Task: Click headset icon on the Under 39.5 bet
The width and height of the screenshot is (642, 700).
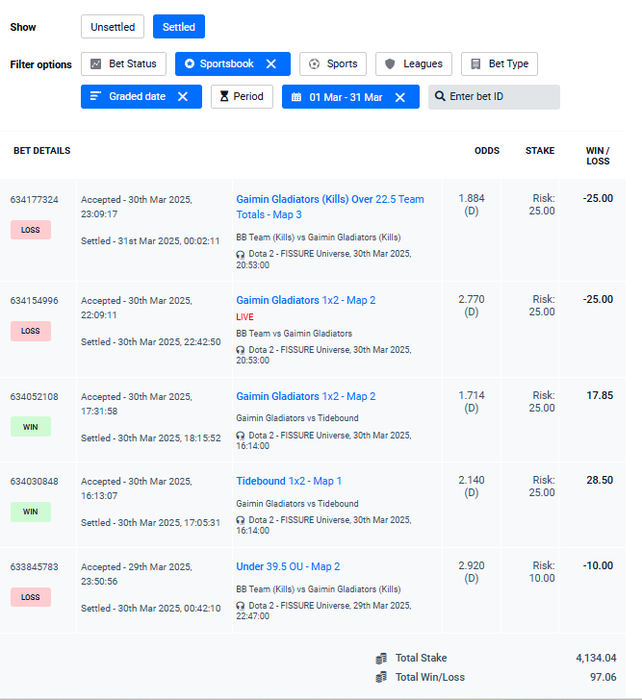Action: coord(241,605)
